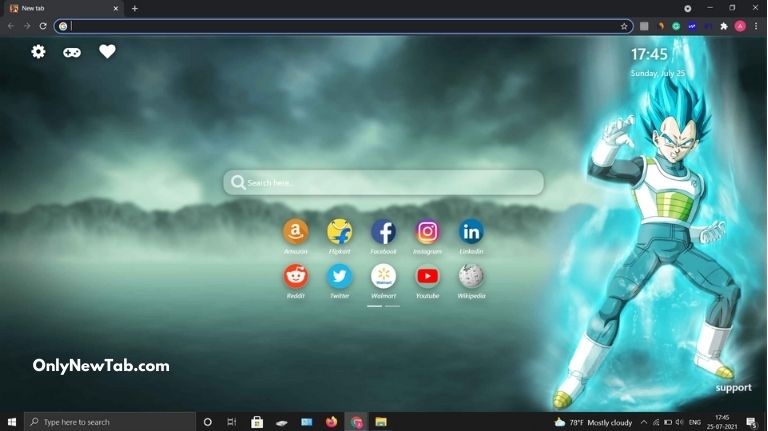The height and width of the screenshot is (431, 768).
Task: Open Task View on taskbar
Action: [232, 422]
